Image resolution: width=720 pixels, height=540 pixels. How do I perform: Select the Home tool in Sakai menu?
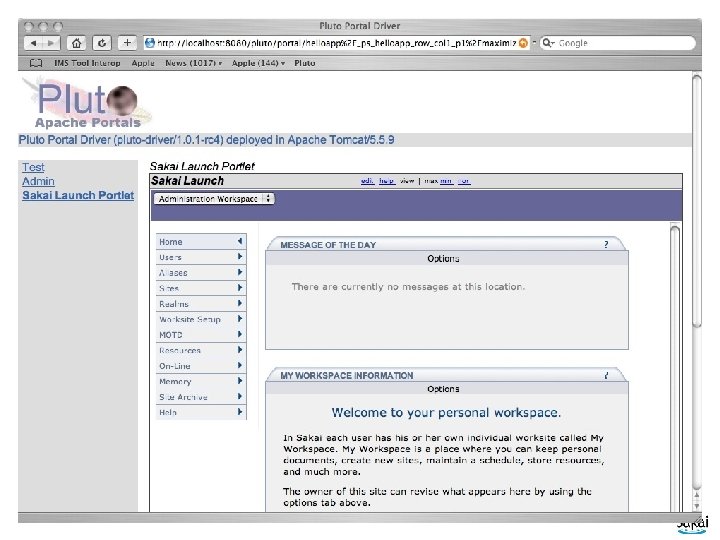[201, 242]
